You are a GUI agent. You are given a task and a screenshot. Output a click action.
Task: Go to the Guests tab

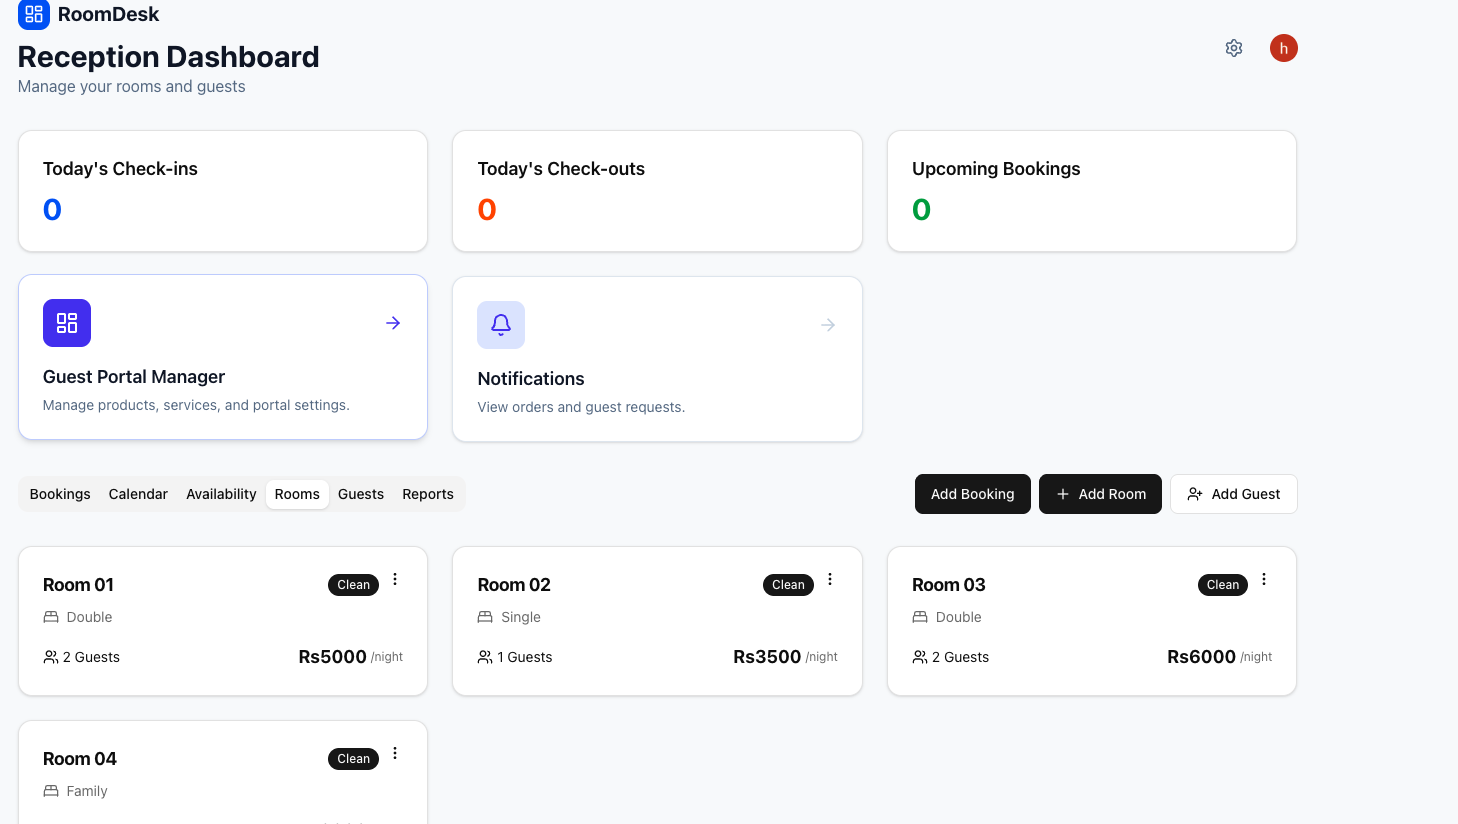[x=361, y=494]
